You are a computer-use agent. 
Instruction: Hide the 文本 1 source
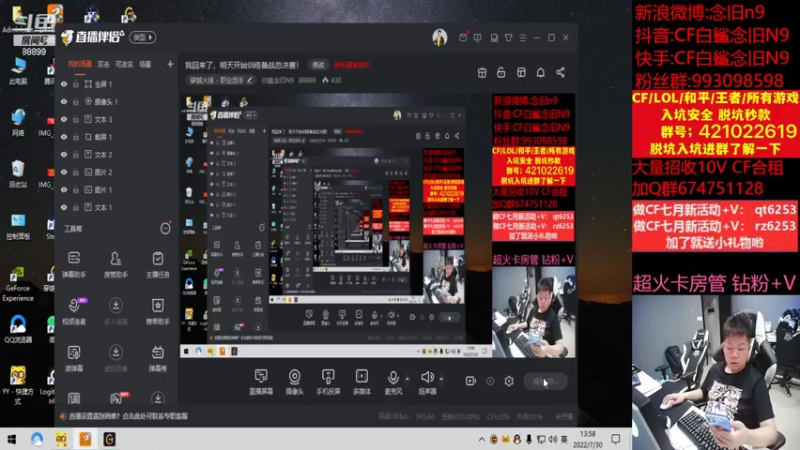[x=64, y=207]
